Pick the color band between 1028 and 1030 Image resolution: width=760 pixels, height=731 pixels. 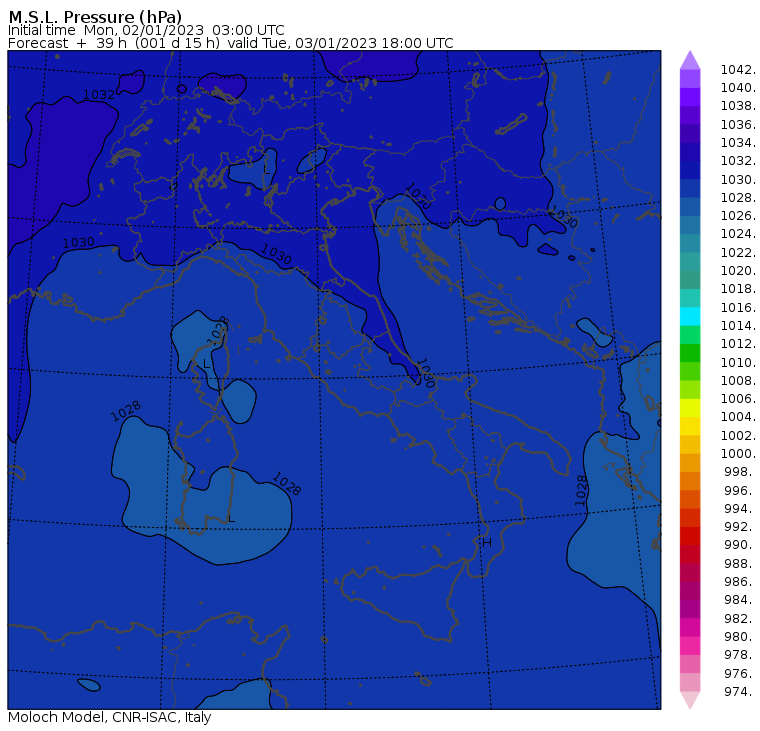(x=690, y=189)
